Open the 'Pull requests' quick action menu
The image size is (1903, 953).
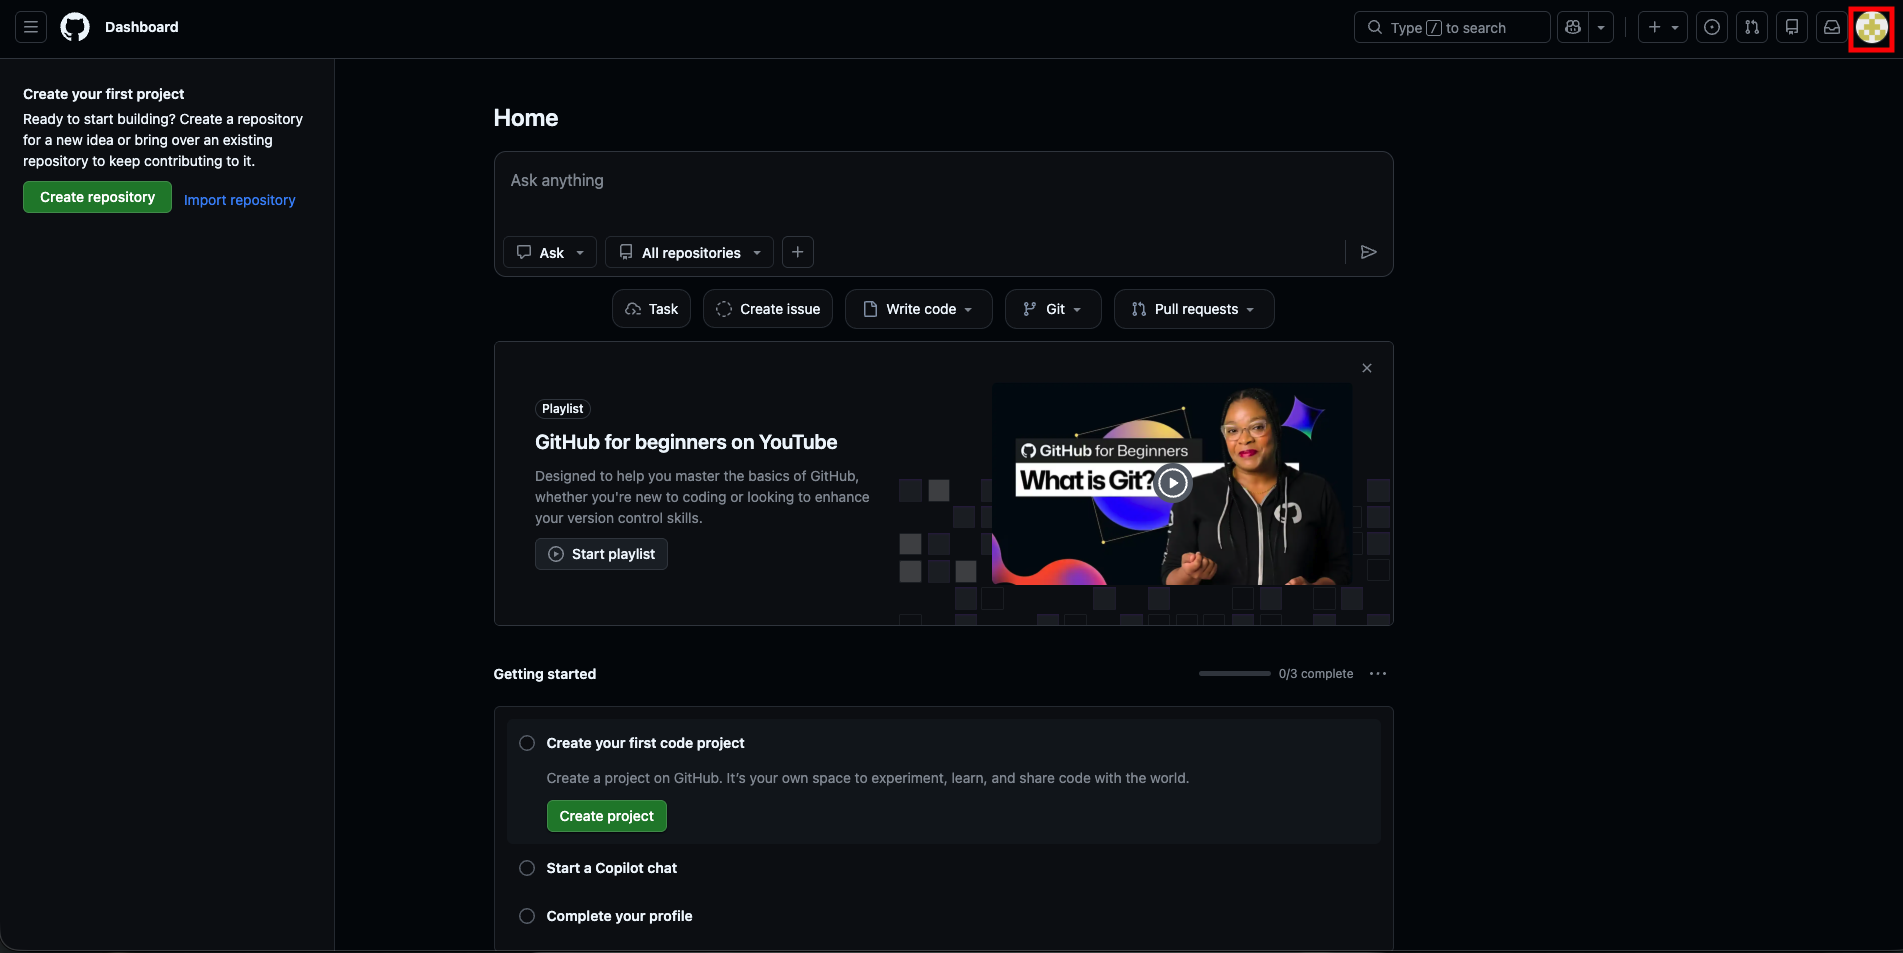click(x=1193, y=309)
